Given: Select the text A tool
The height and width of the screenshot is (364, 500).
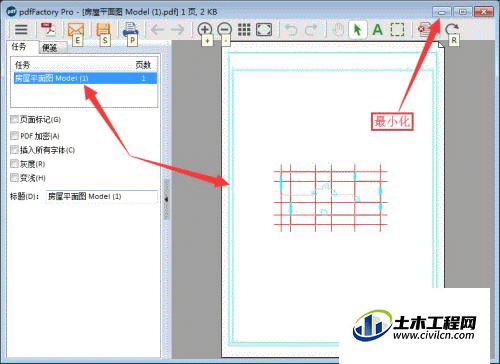Looking at the screenshot, I should coord(378,30).
